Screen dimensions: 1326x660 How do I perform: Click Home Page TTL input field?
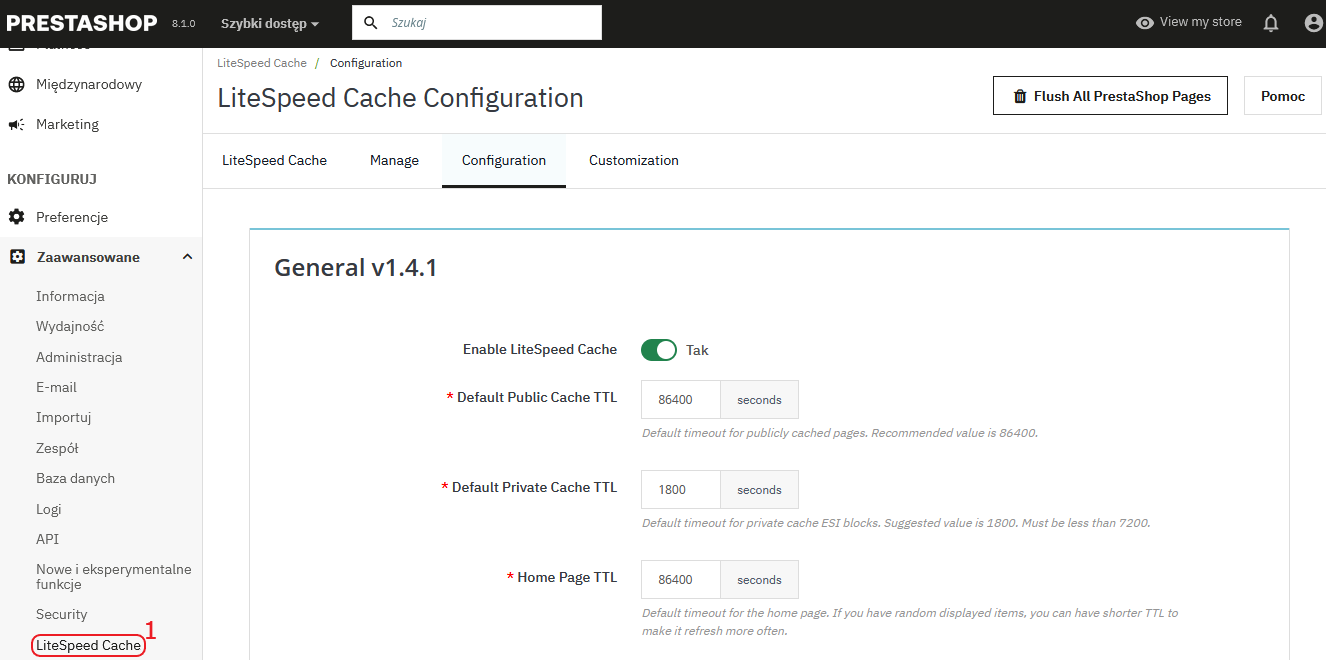coord(680,580)
